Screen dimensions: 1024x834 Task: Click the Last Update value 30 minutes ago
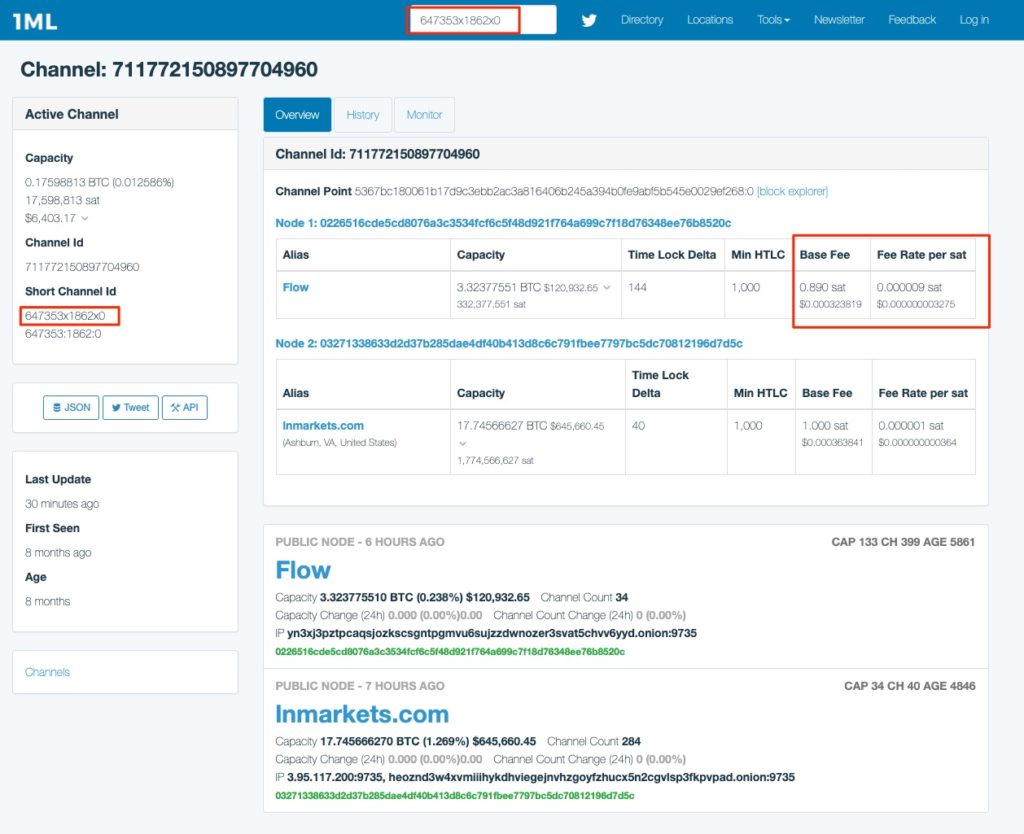click(62, 504)
